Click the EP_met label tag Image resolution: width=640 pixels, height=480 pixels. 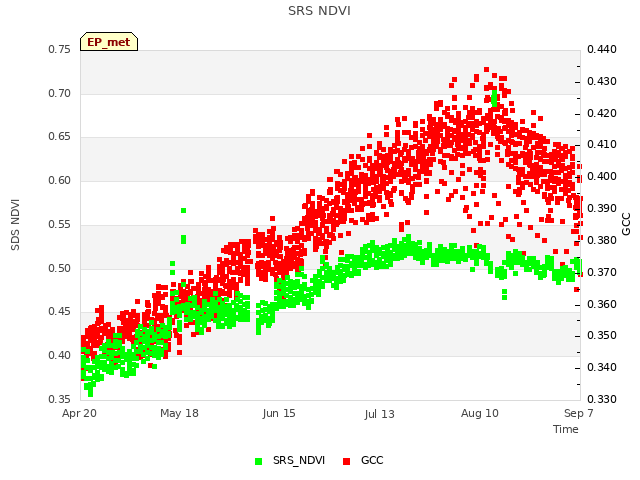pos(109,42)
